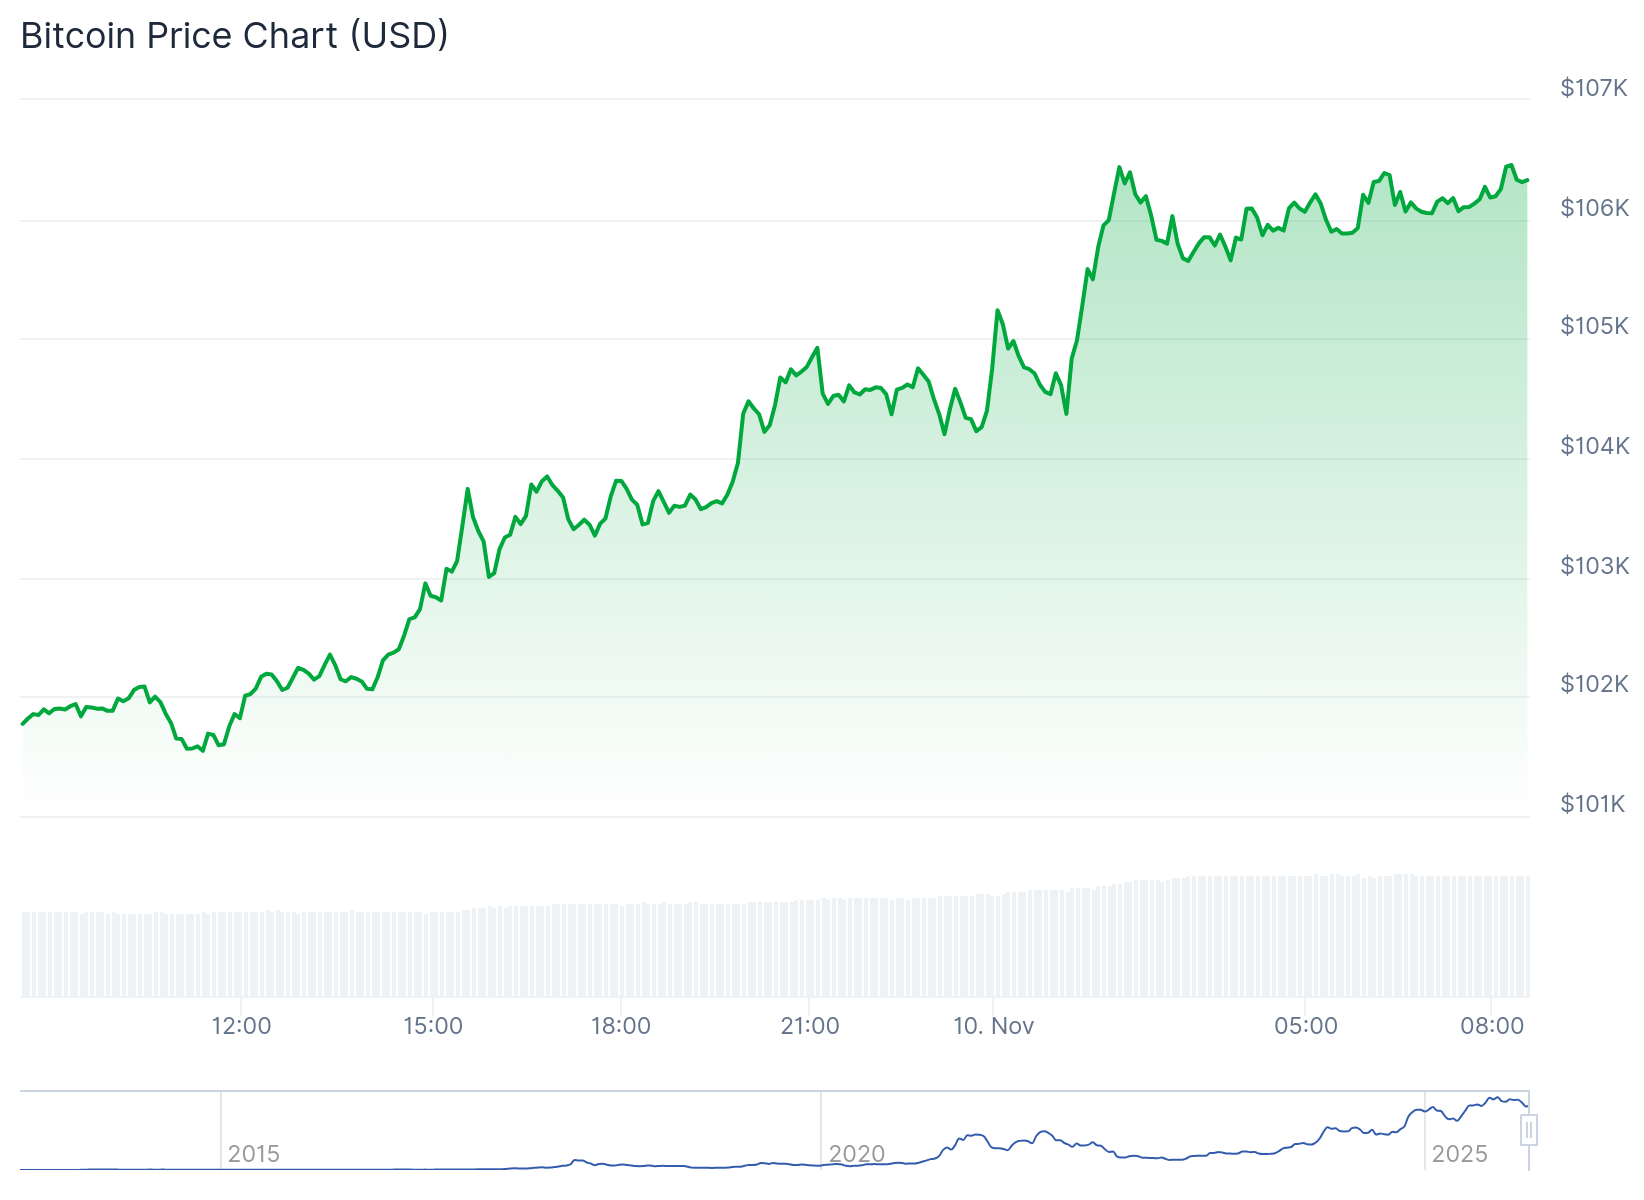1644x1200 pixels.
Task: Click the $106K price axis label
Action: [x=1594, y=208]
